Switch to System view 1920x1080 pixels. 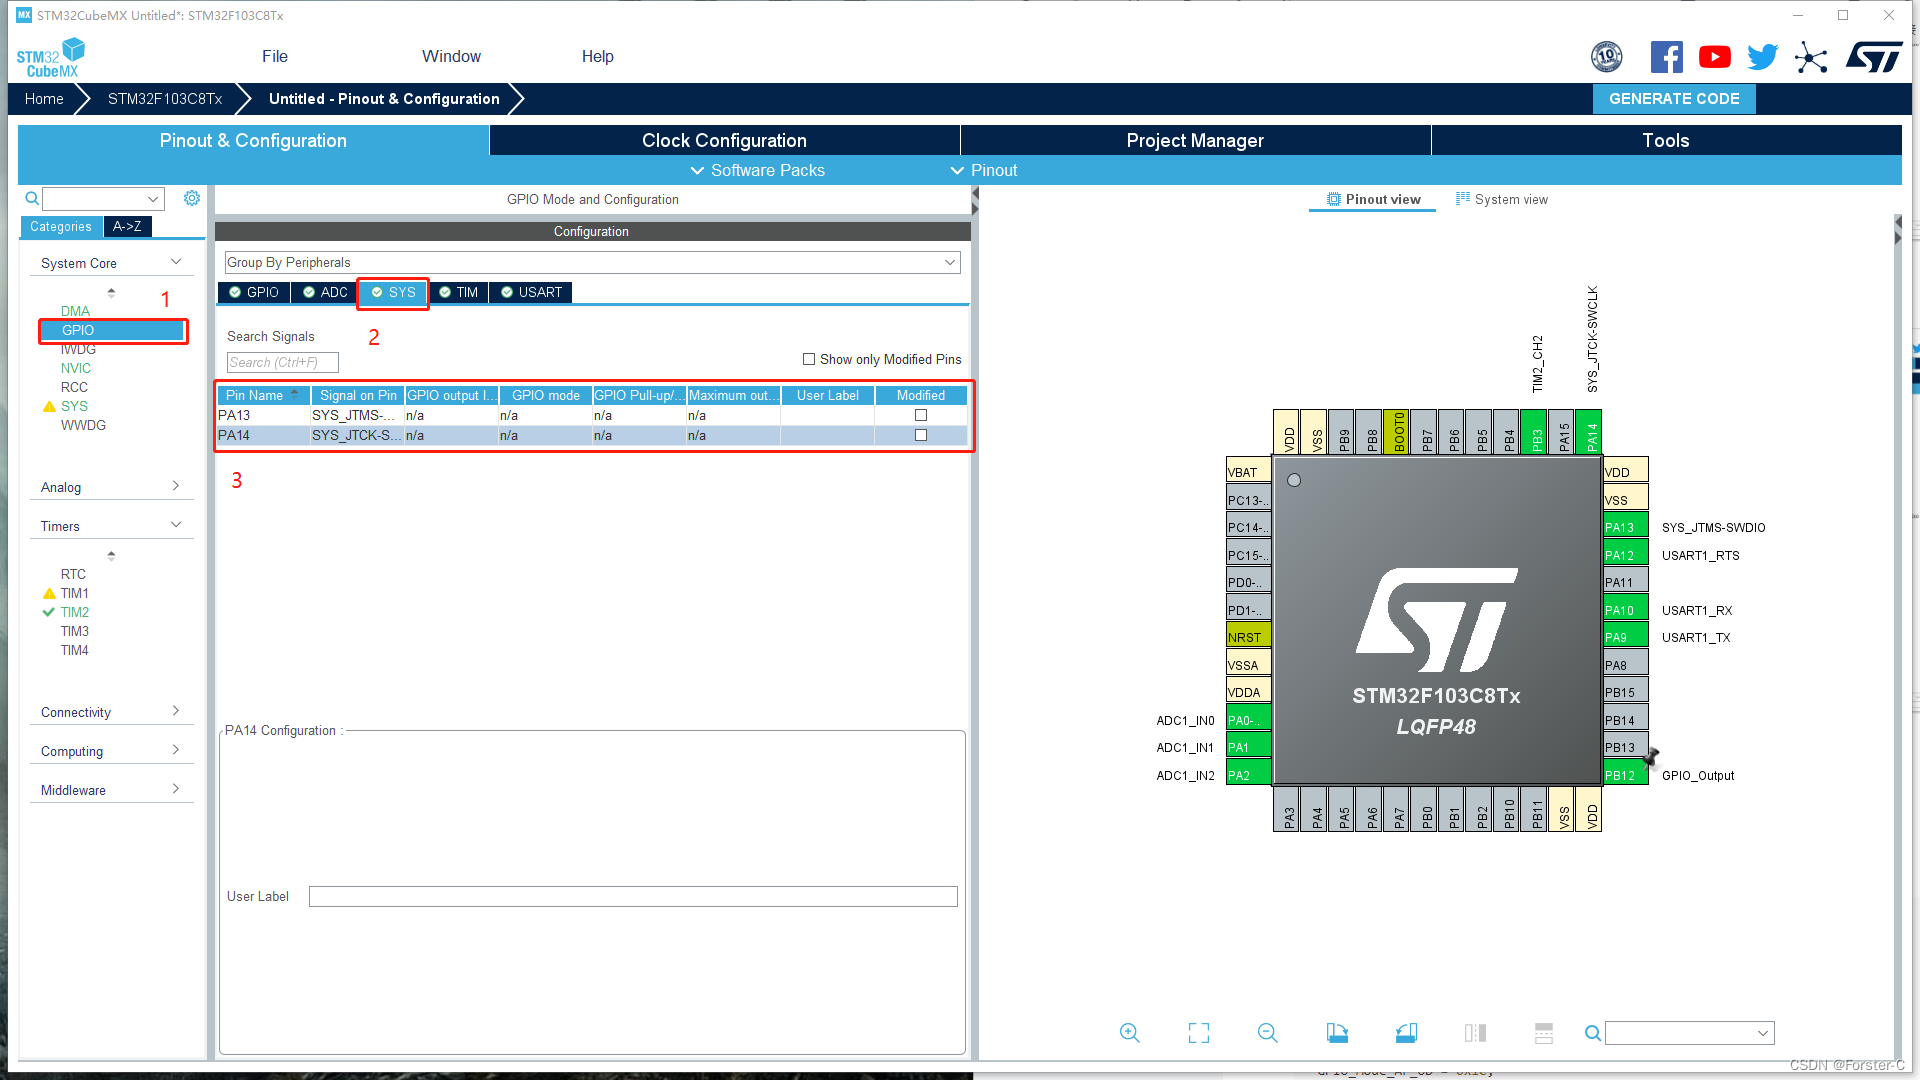click(x=1501, y=199)
